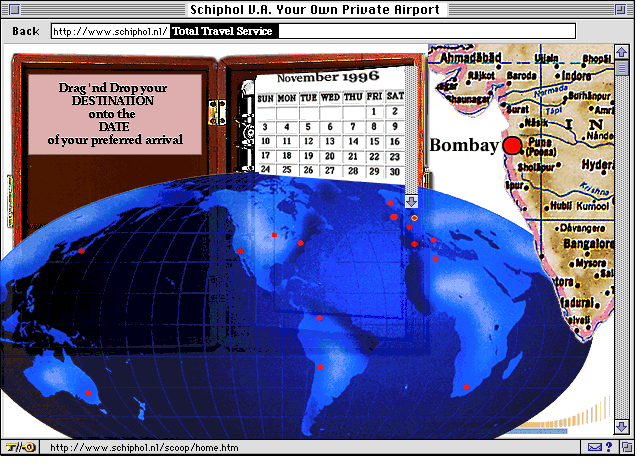The height and width of the screenshot is (469, 637).
Task: Click the window resize box icon in status bar
Action: pyautogui.click(x=627, y=447)
